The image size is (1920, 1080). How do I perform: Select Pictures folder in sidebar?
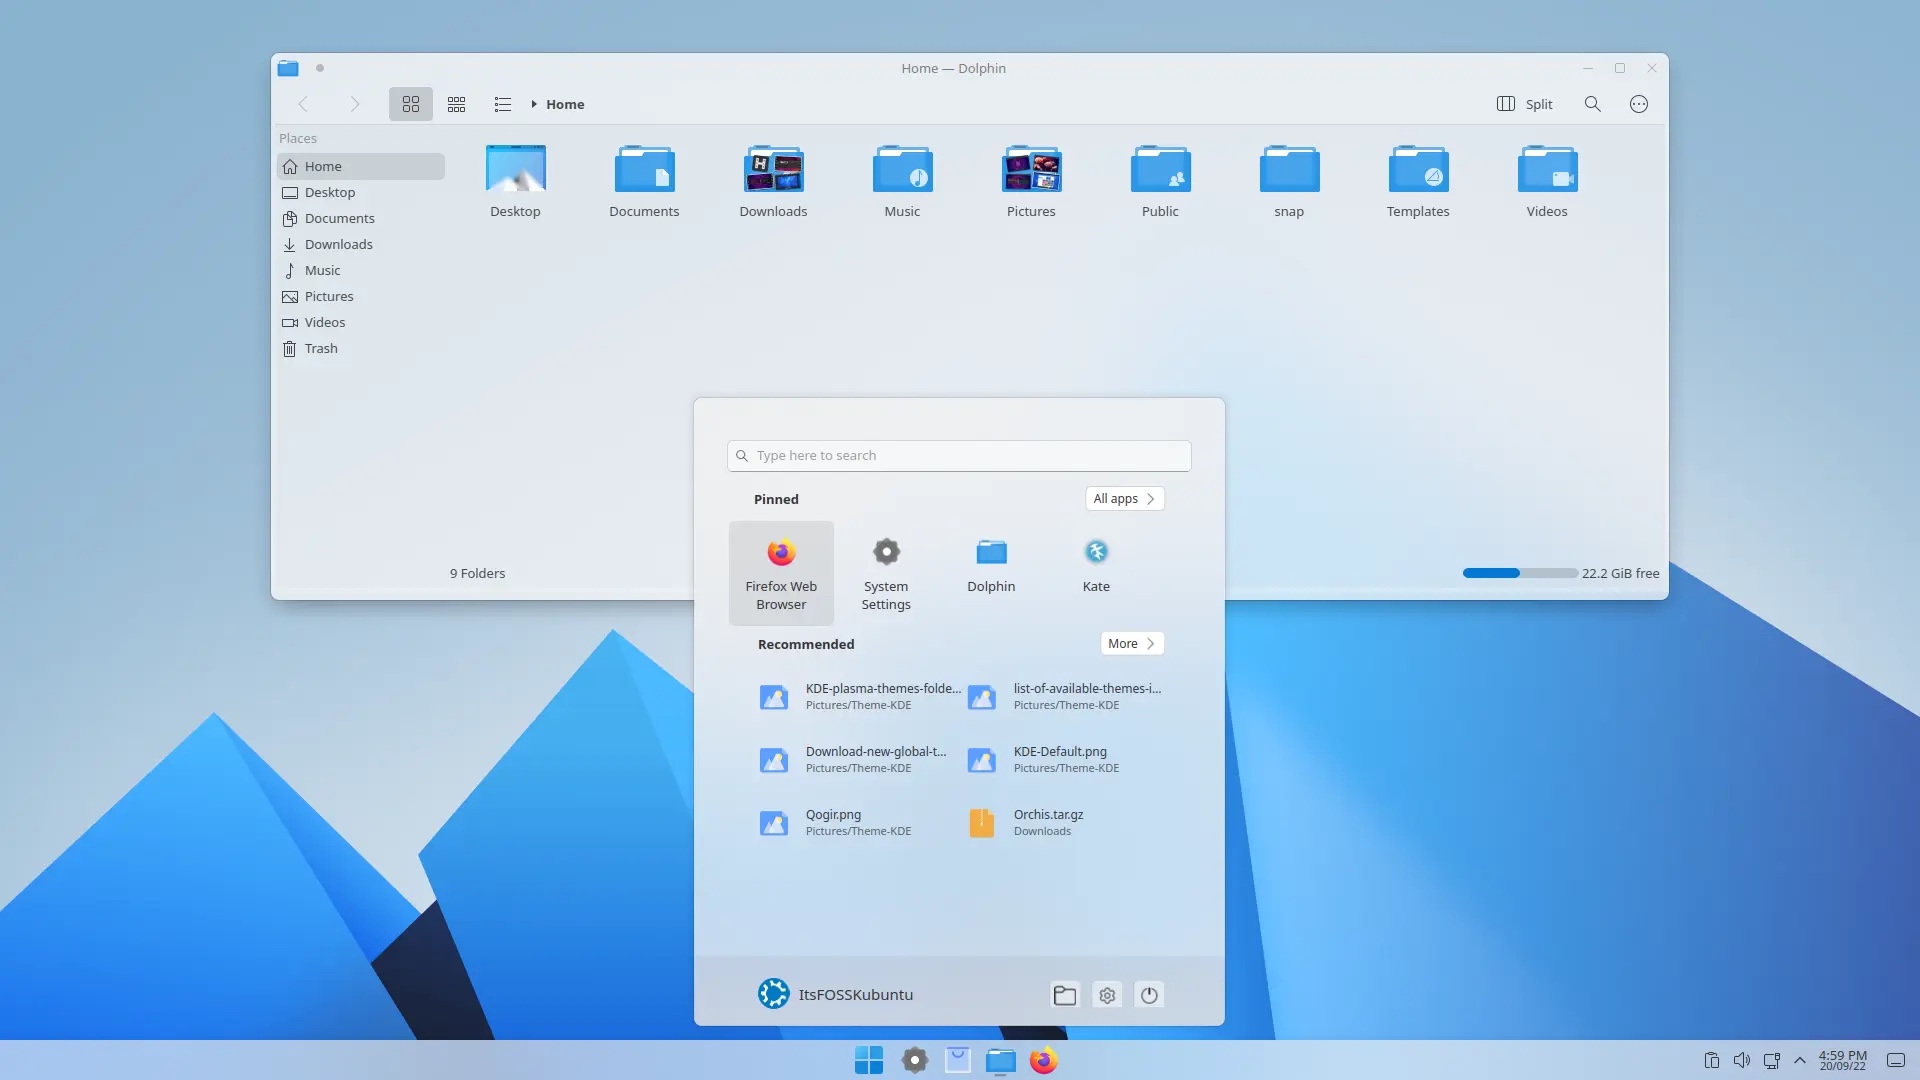(328, 297)
